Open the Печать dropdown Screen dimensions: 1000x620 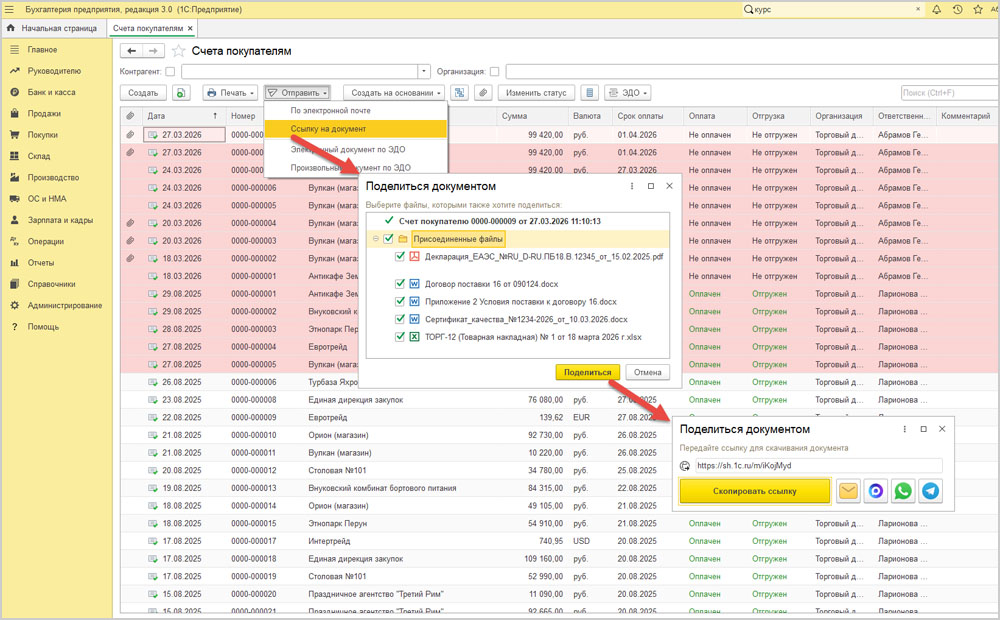(x=230, y=93)
